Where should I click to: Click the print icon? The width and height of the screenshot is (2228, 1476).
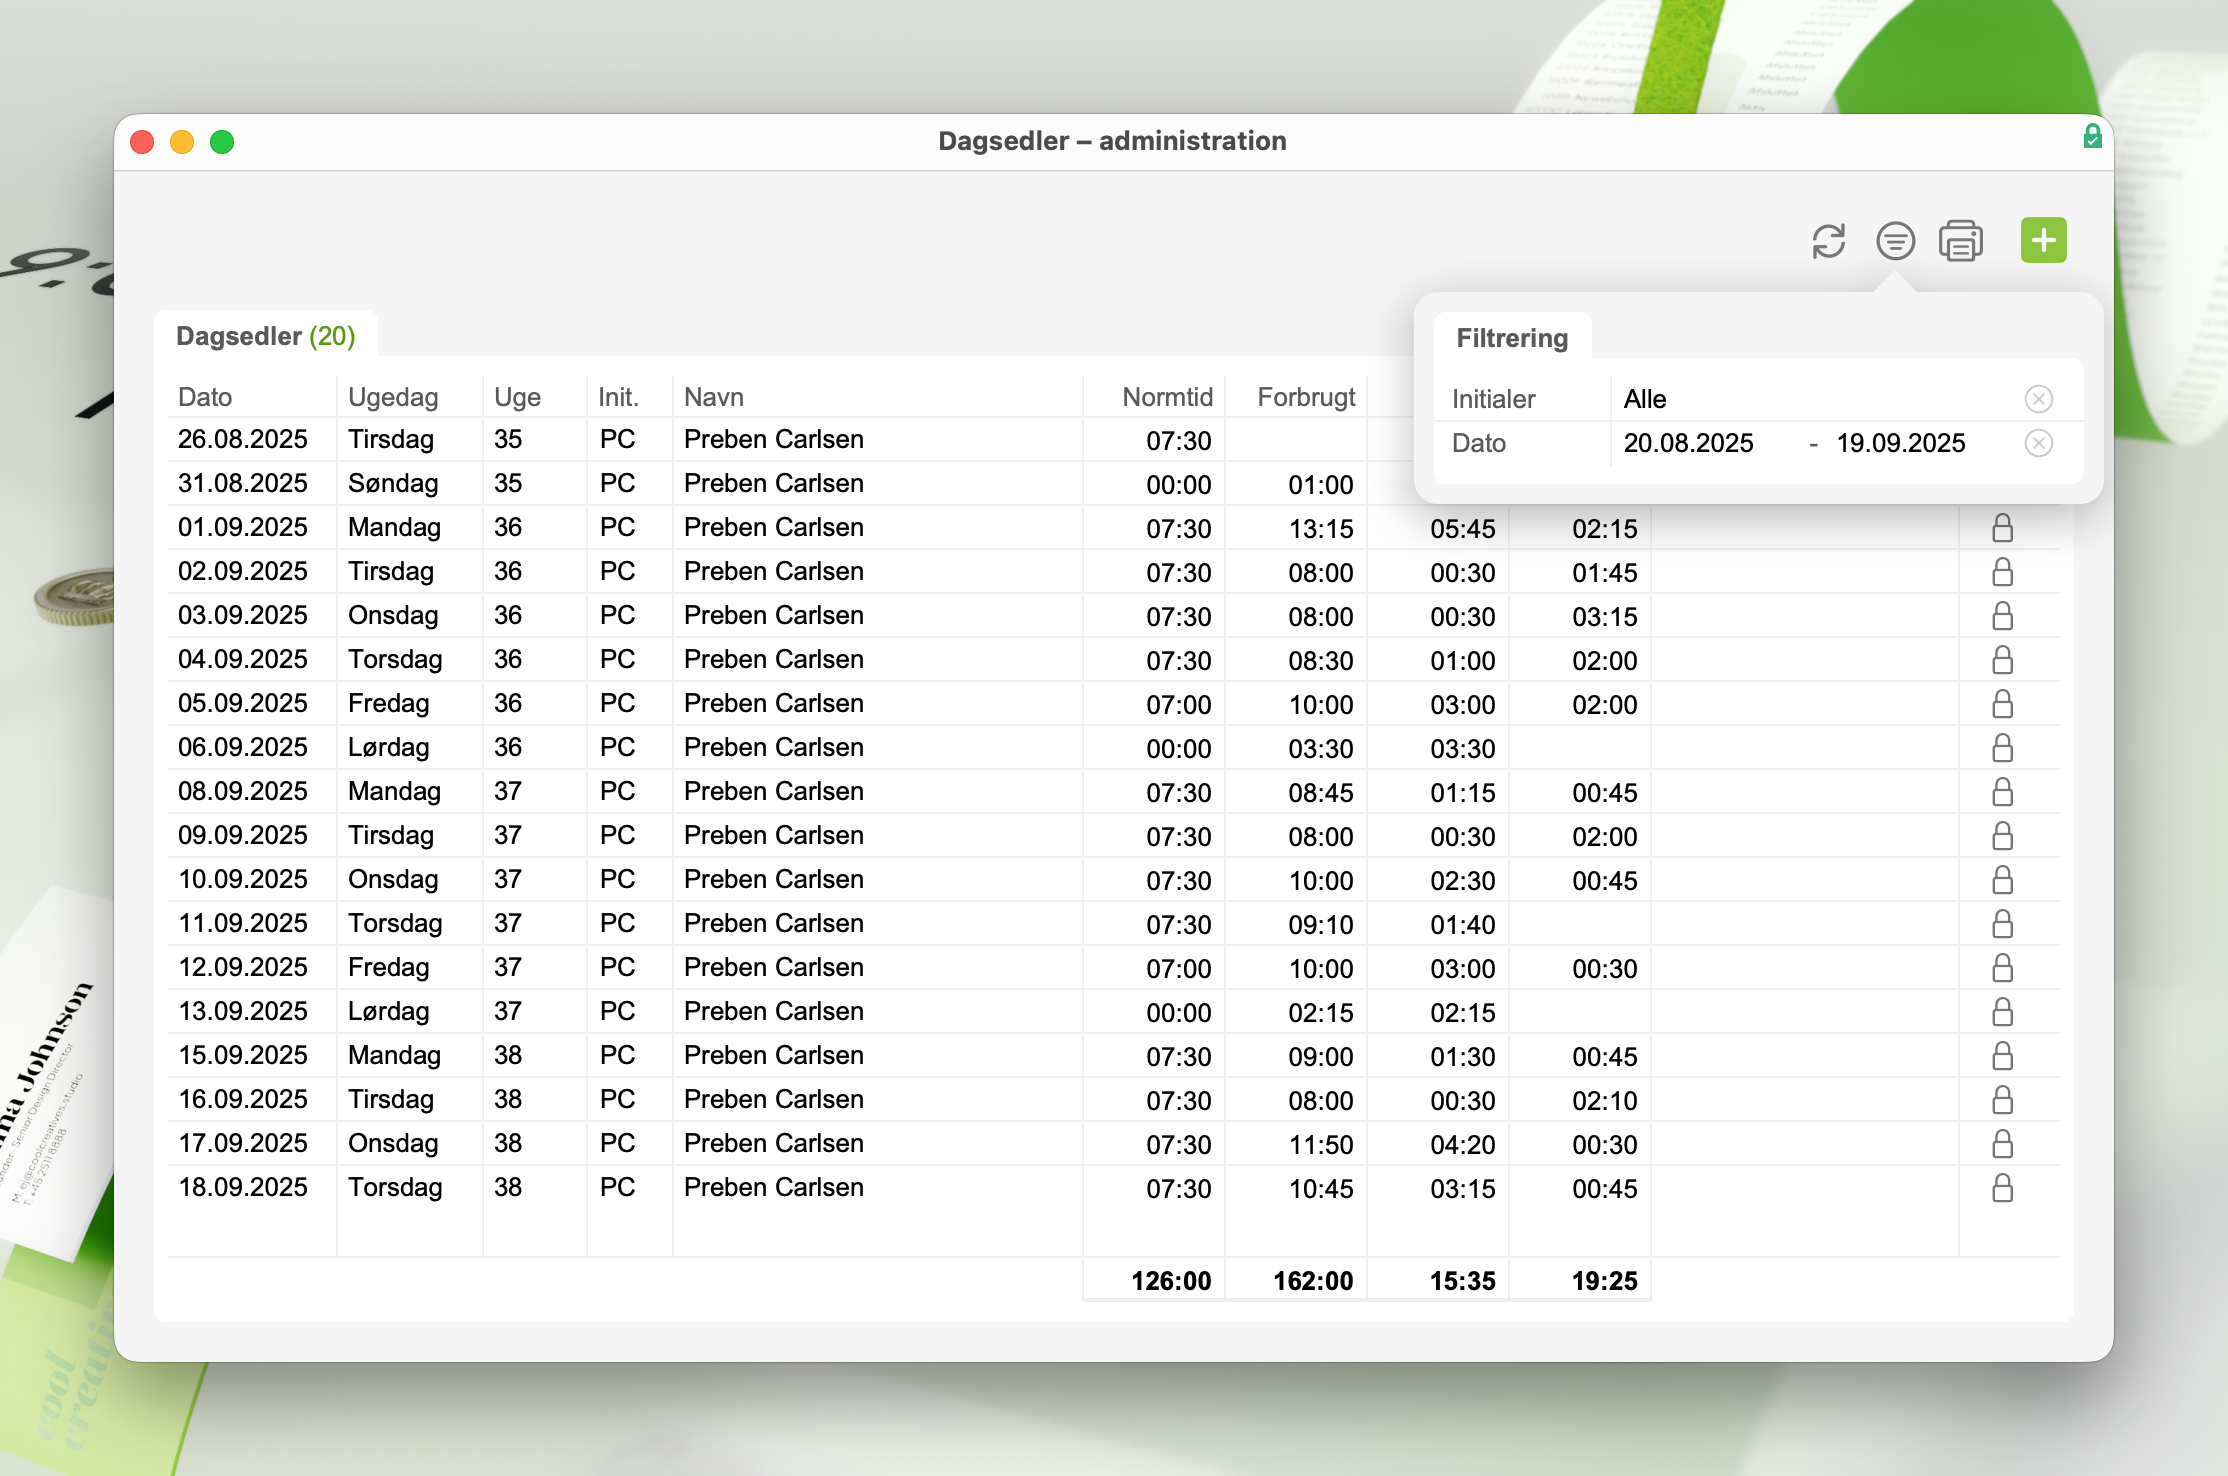tap(1961, 241)
